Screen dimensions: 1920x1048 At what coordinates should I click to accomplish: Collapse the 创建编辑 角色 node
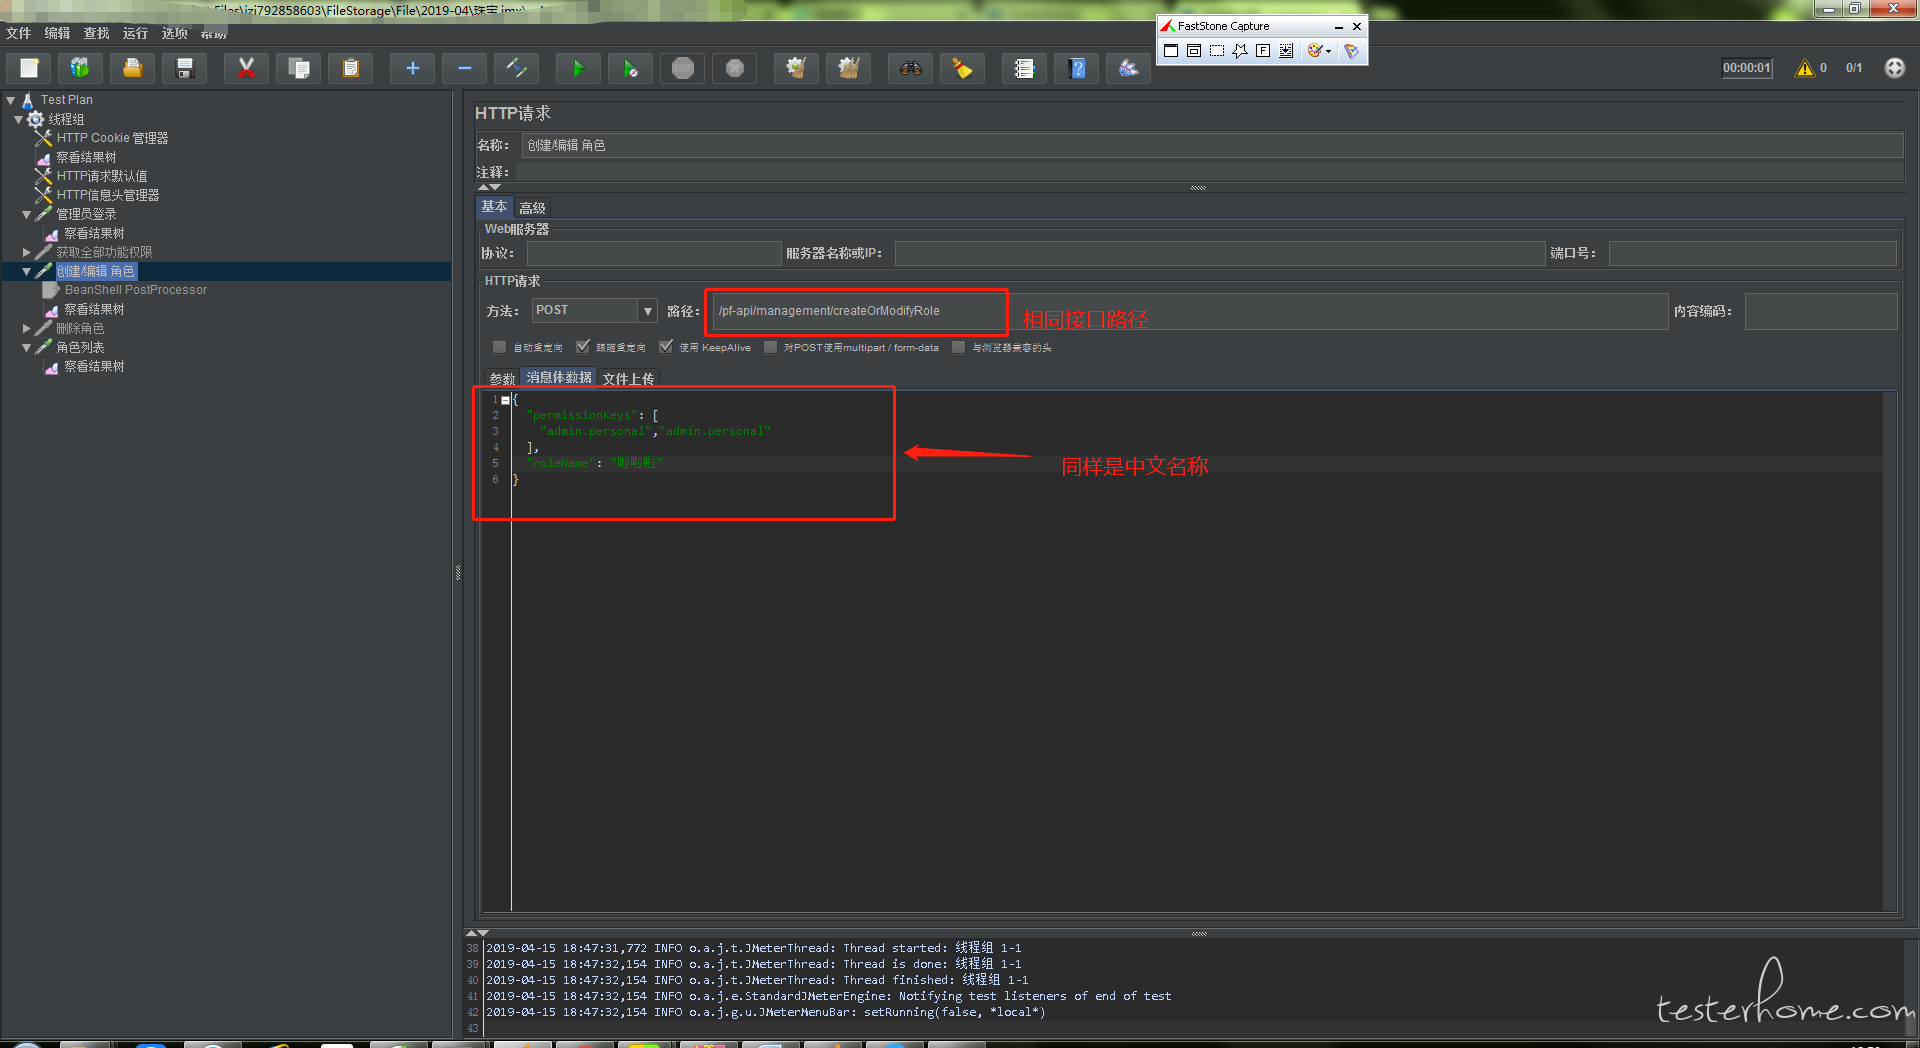click(x=26, y=271)
